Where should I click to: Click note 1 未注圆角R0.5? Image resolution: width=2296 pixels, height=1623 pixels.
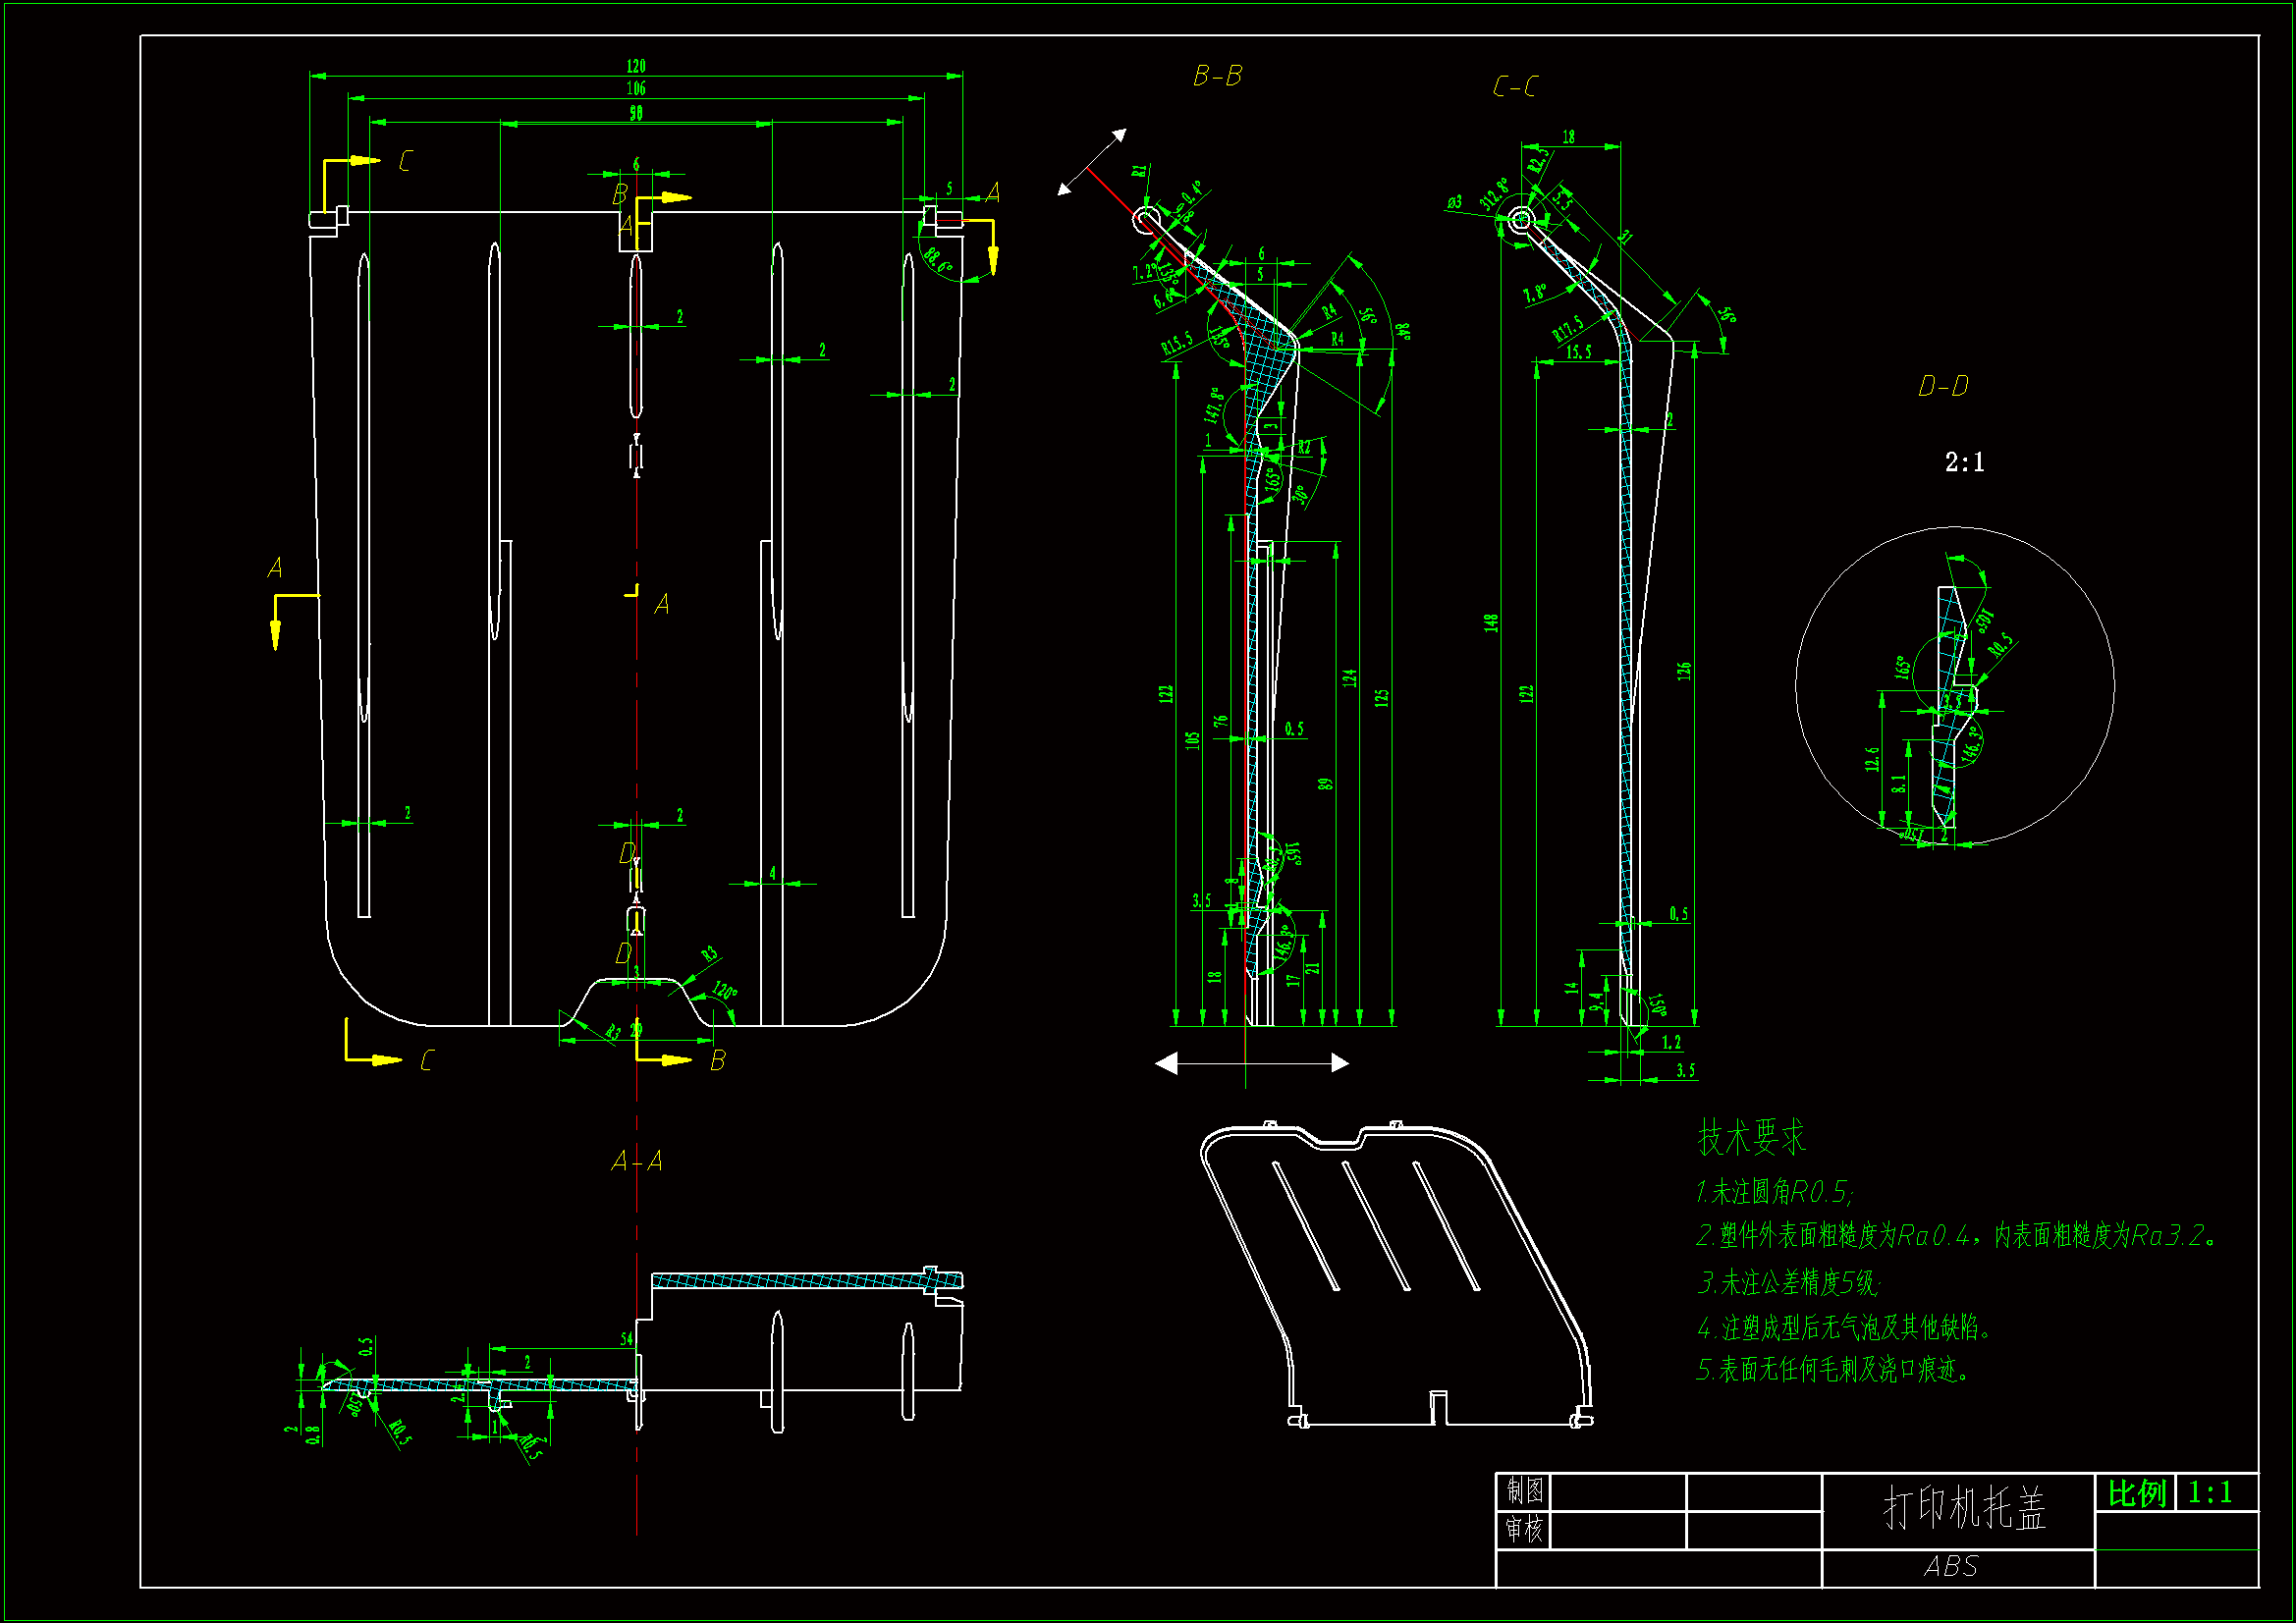coord(1774,1192)
